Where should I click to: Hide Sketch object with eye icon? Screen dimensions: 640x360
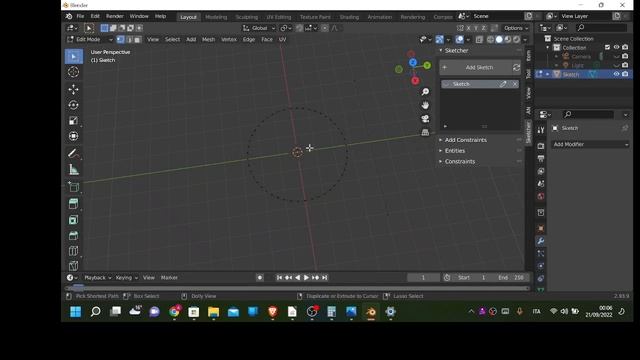pos(616,74)
